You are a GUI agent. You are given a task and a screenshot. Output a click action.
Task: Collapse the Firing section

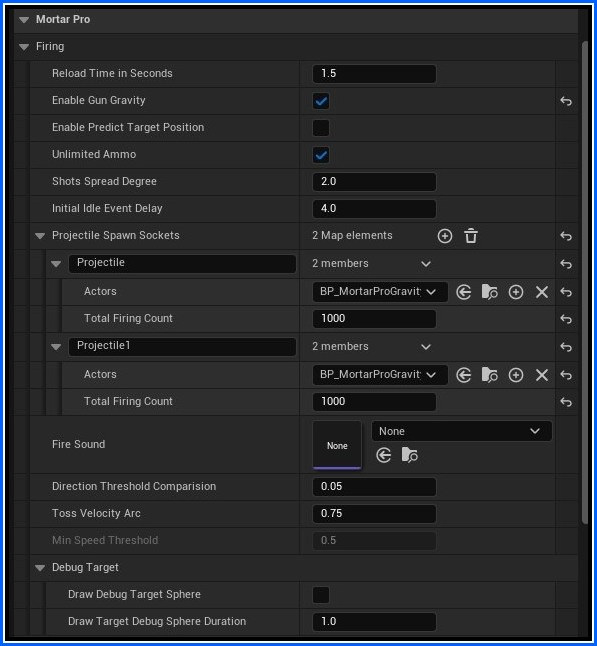(24, 47)
